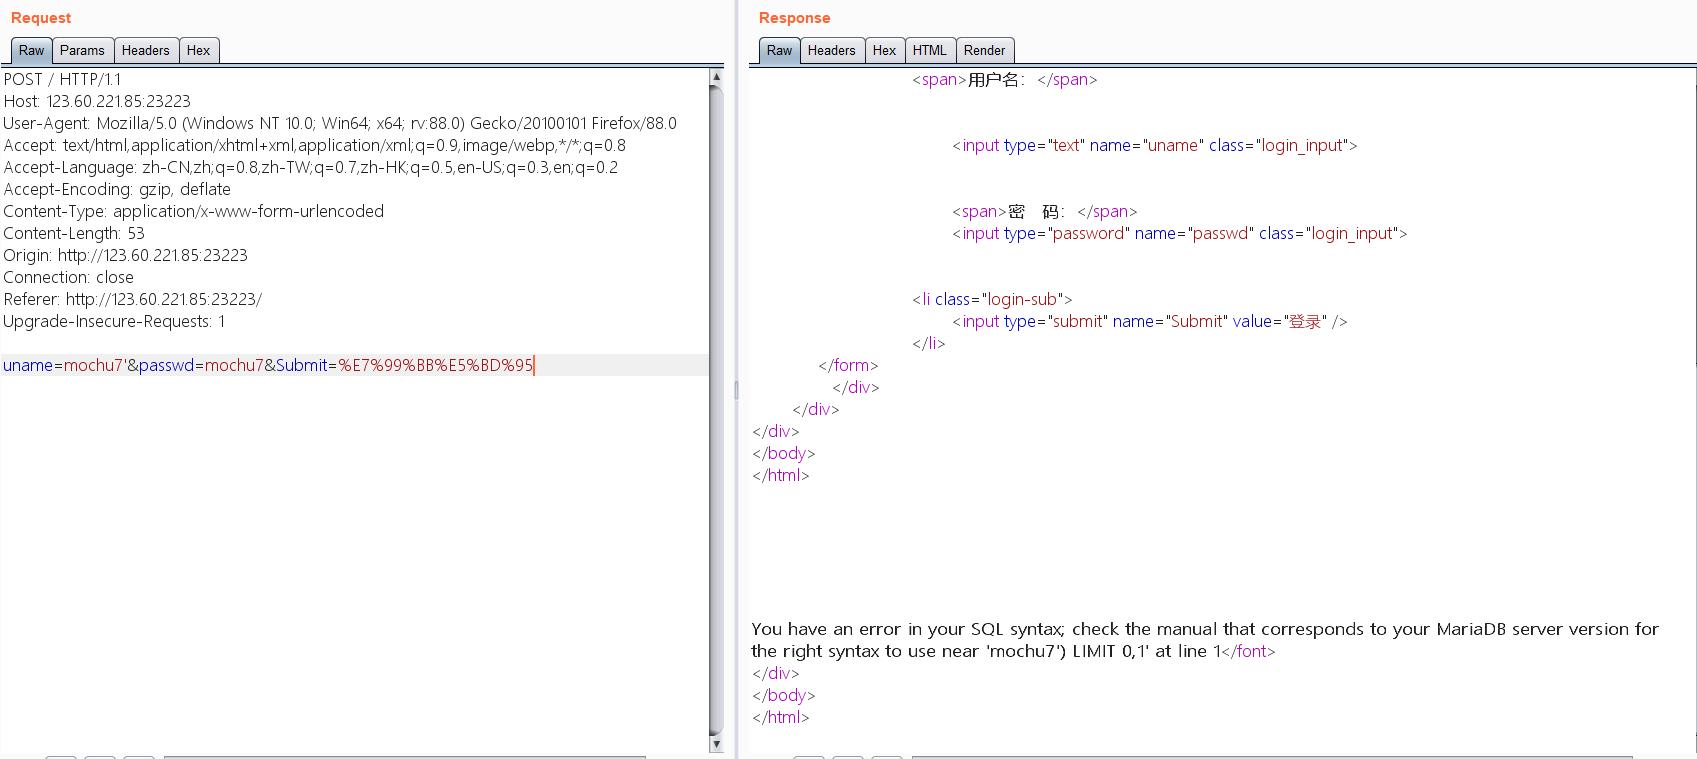Click the Upgrade-Insecure-Requests line
This screenshot has width=1697, height=759.
pos(114,321)
